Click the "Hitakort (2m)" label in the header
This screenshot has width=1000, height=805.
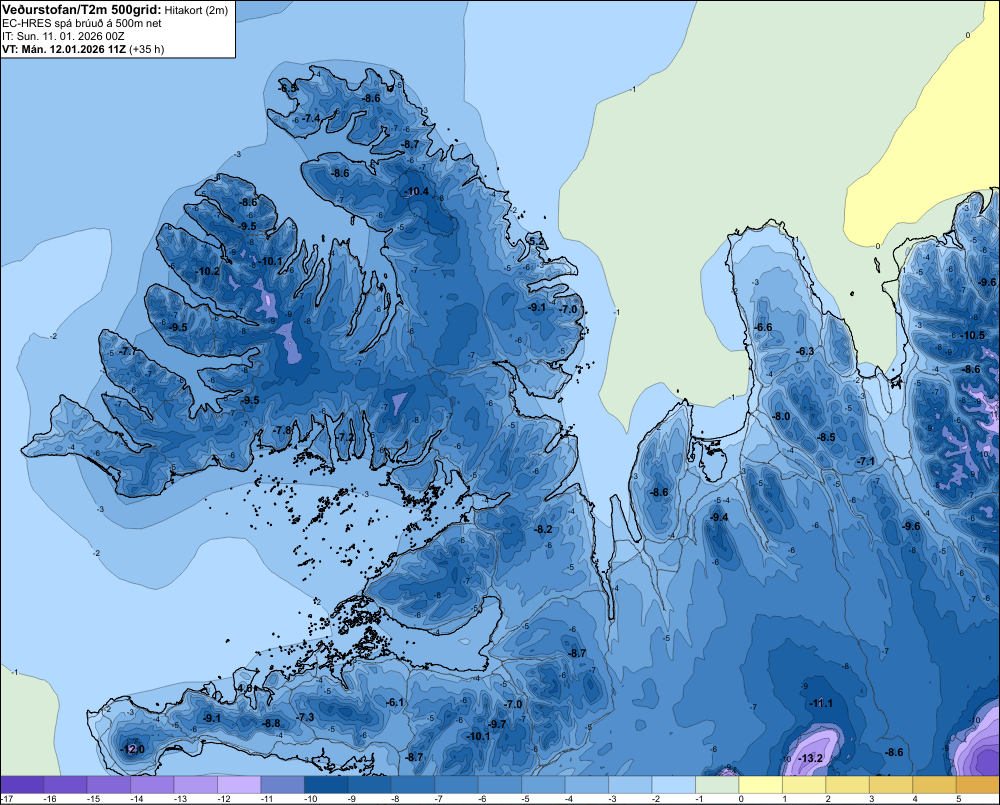pos(196,10)
